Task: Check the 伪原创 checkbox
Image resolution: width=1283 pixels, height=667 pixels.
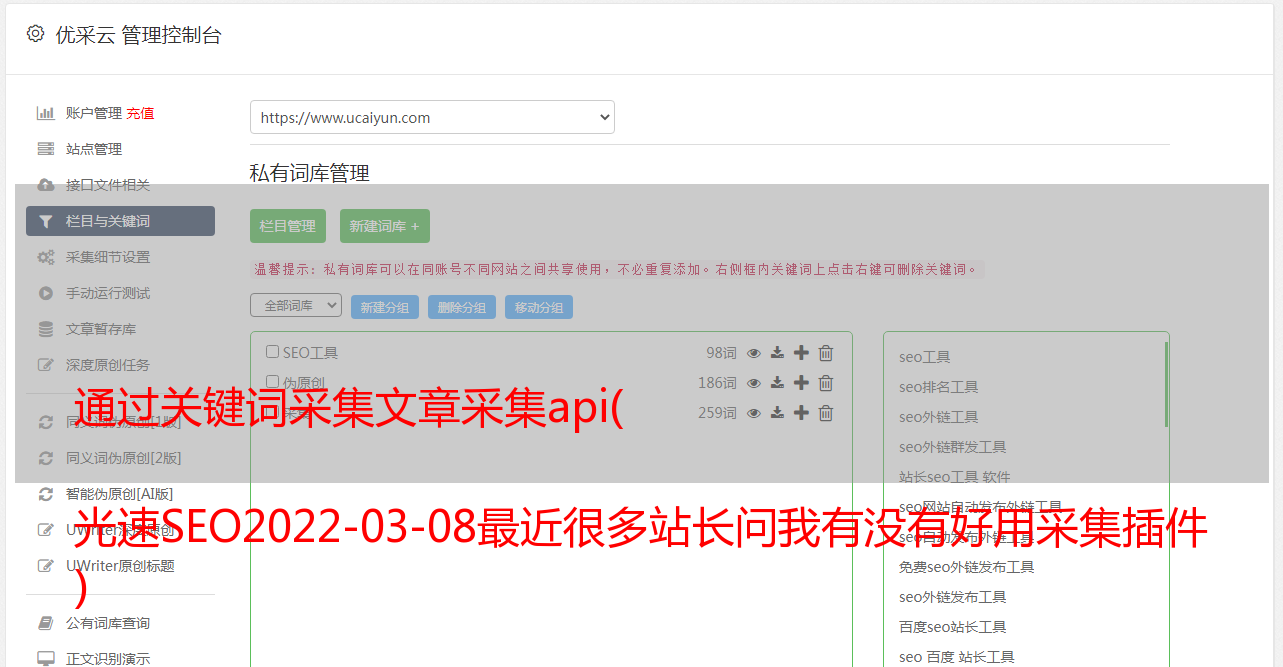Action: pyautogui.click(x=272, y=382)
